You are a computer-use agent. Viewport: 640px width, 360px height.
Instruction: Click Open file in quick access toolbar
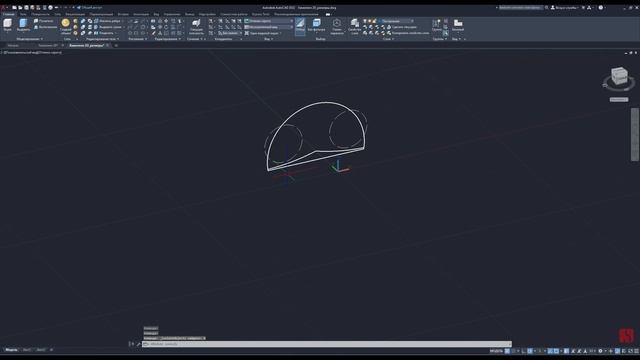(20, 7)
